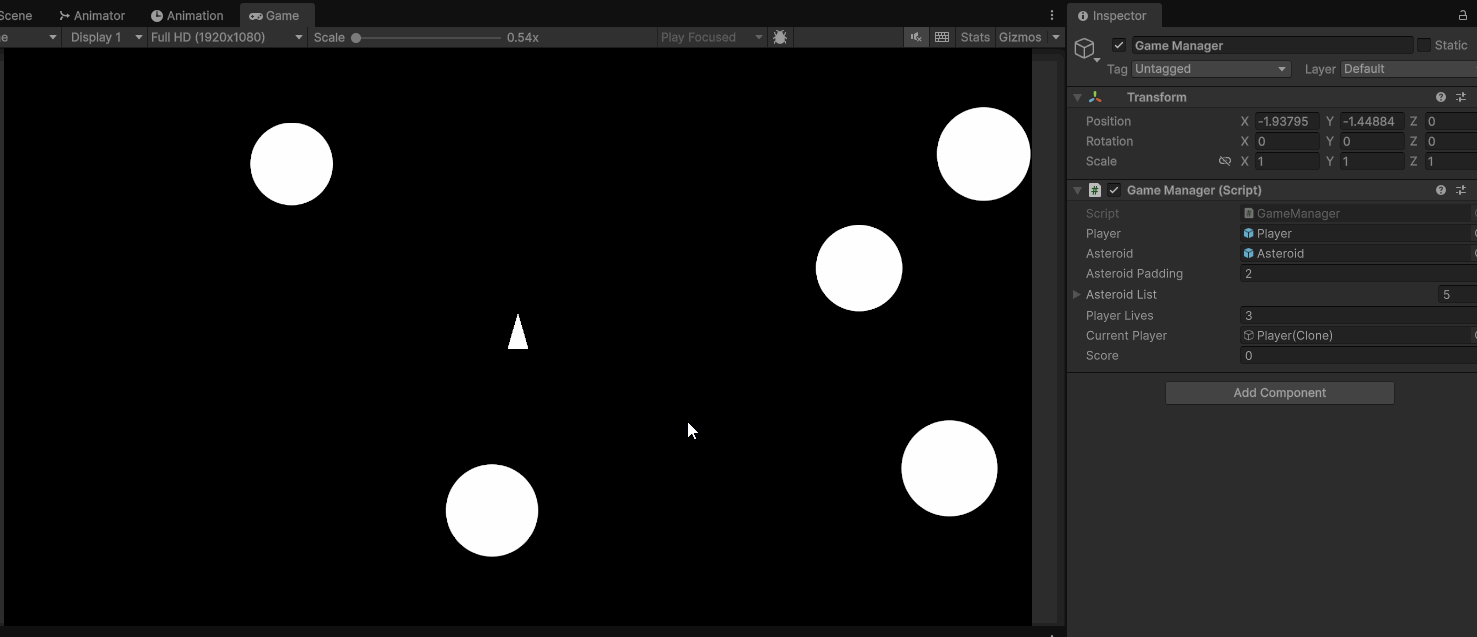Click the Game Manager name field
The image size is (1477, 637).
point(1273,45)
